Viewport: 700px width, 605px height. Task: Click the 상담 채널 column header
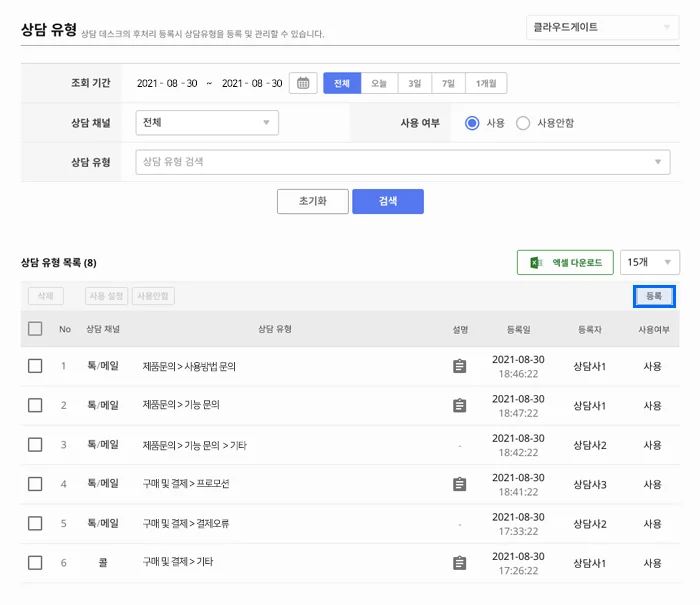[103, 329]
